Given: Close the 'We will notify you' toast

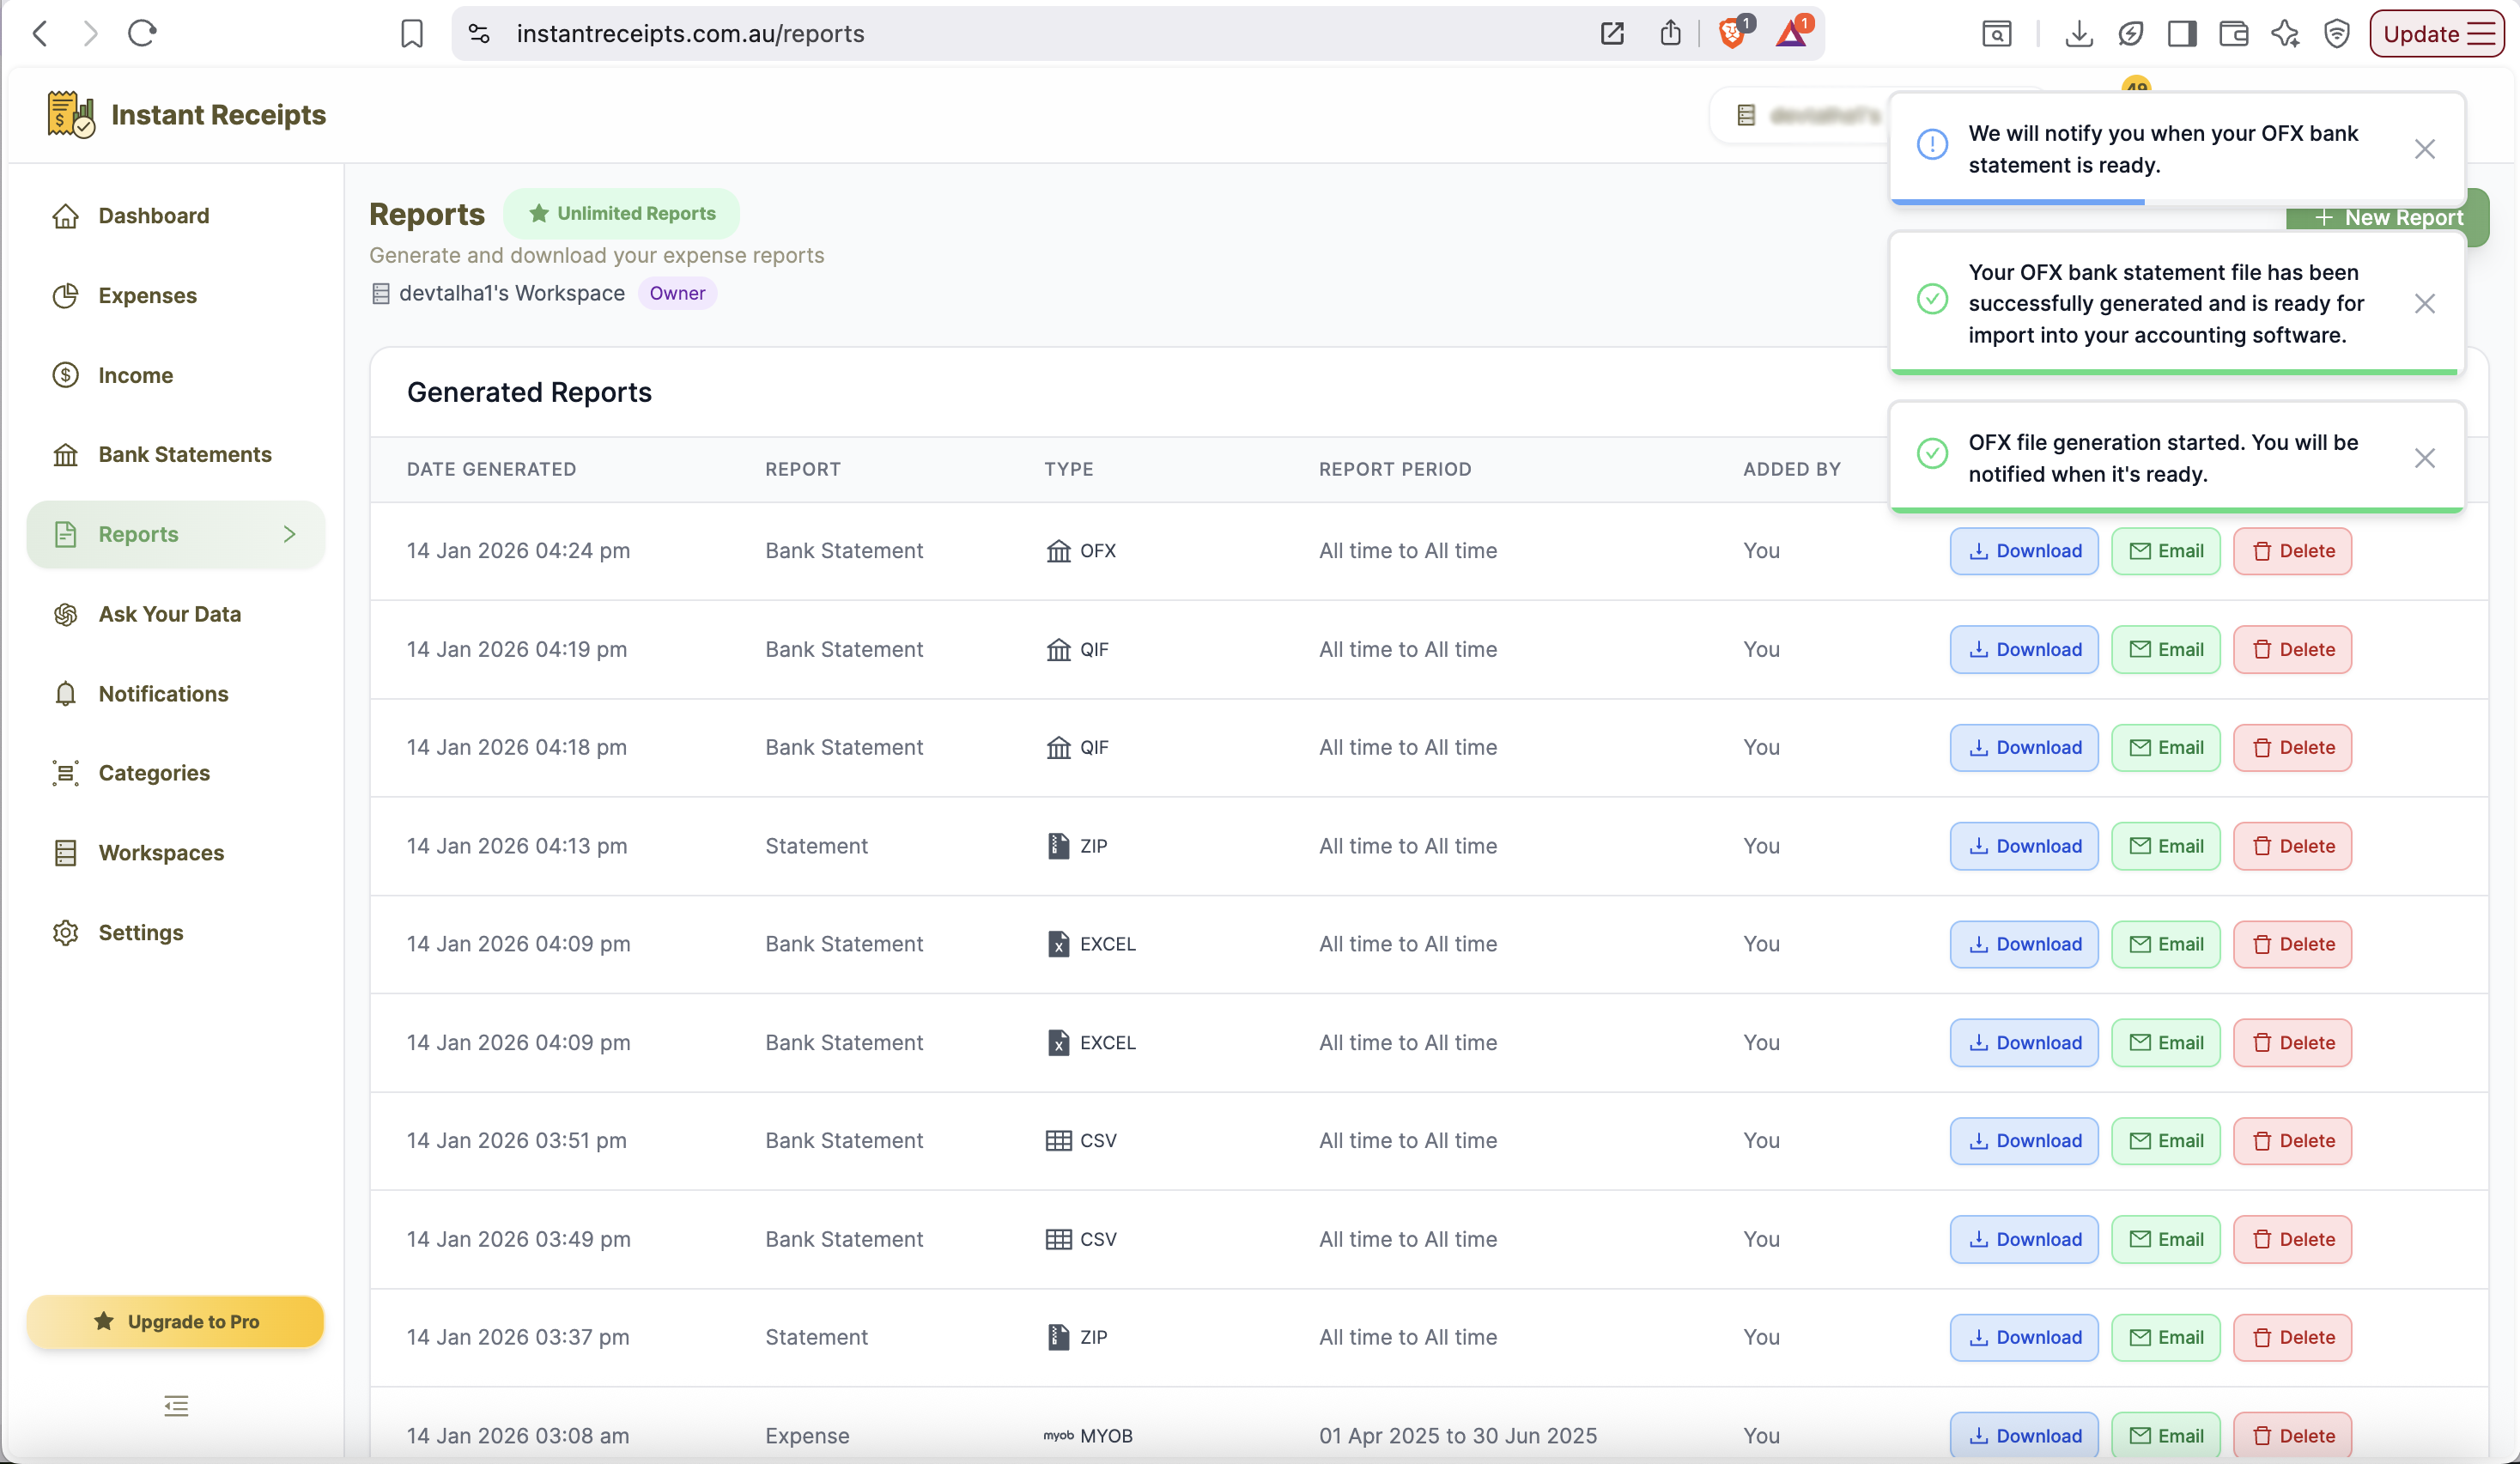Looking at the screenshot, I should click(x=2424, y=149).
